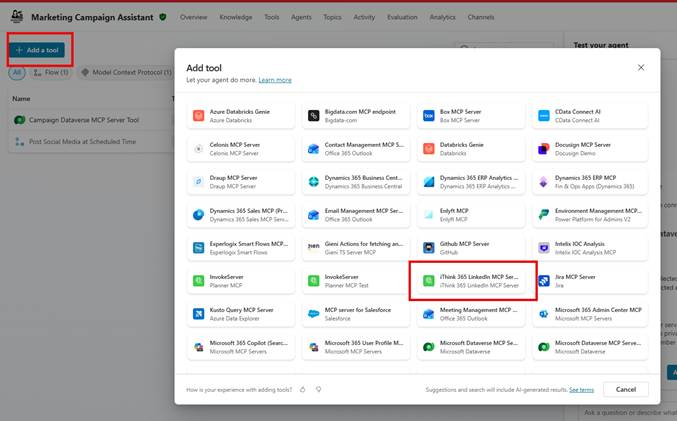Select the MCP server for Salesforce icon
Viewport: 677px width, 421px height.
click(314, 313)
